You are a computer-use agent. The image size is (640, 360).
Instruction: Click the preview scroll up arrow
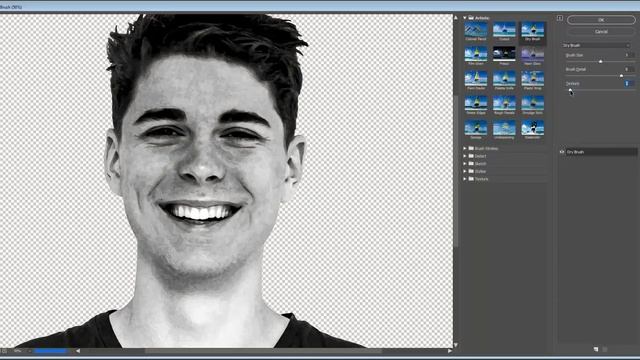pos(456,18)
